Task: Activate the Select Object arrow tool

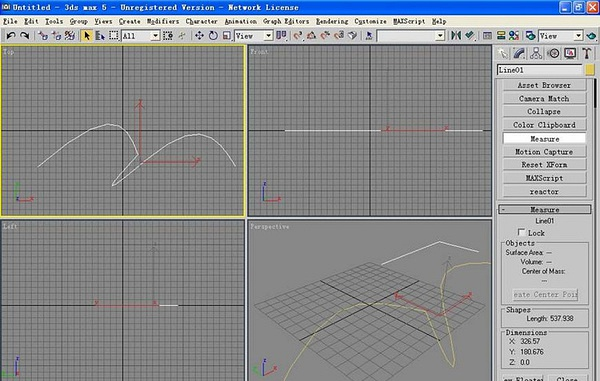Action: pyautogui.click(x=87, y=36)
